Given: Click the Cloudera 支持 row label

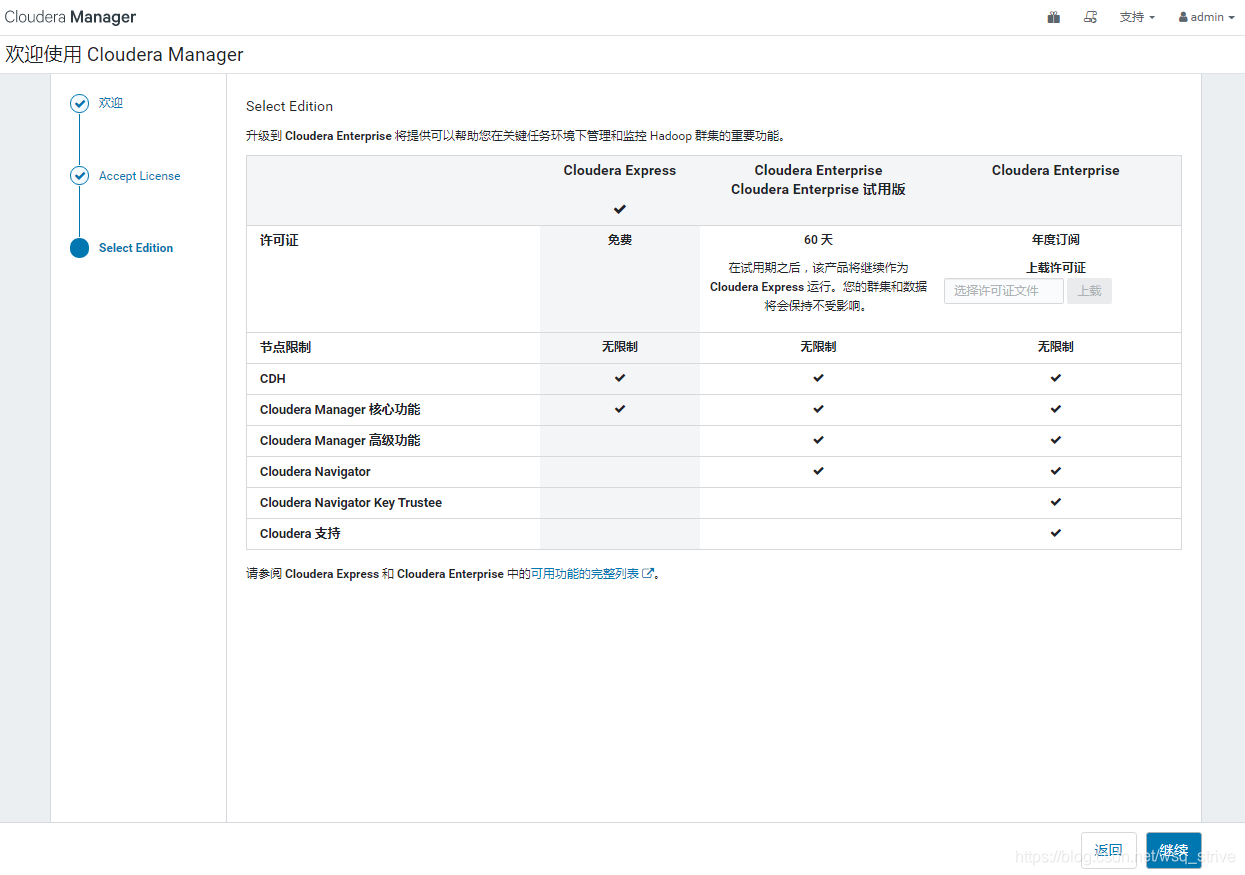Looking at the screenshot, I should tap(300, 534).
